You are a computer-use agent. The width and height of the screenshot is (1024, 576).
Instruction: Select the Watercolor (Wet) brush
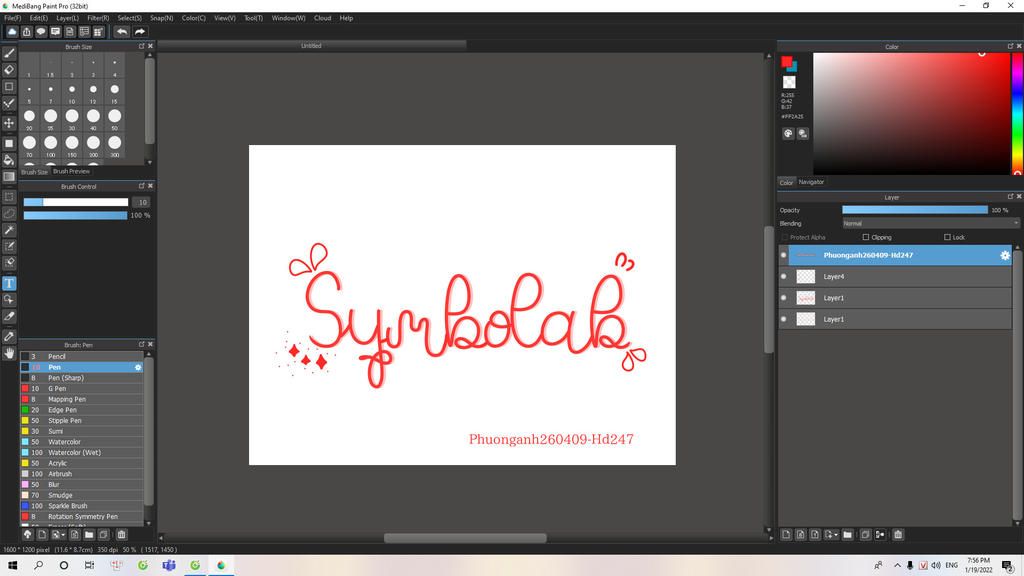point(82,453)
